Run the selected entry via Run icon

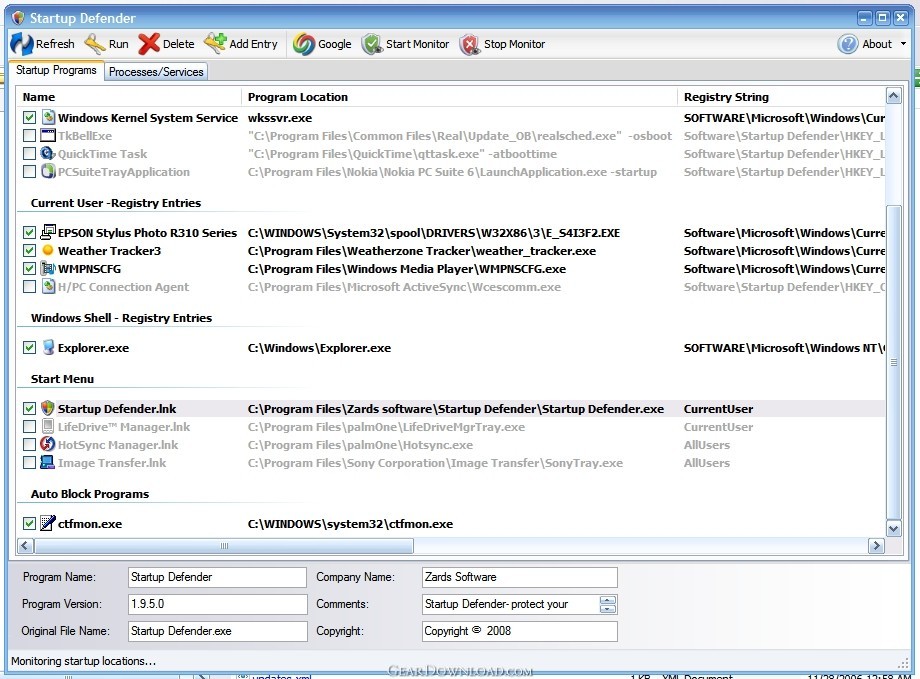click(x=94, y=44)
